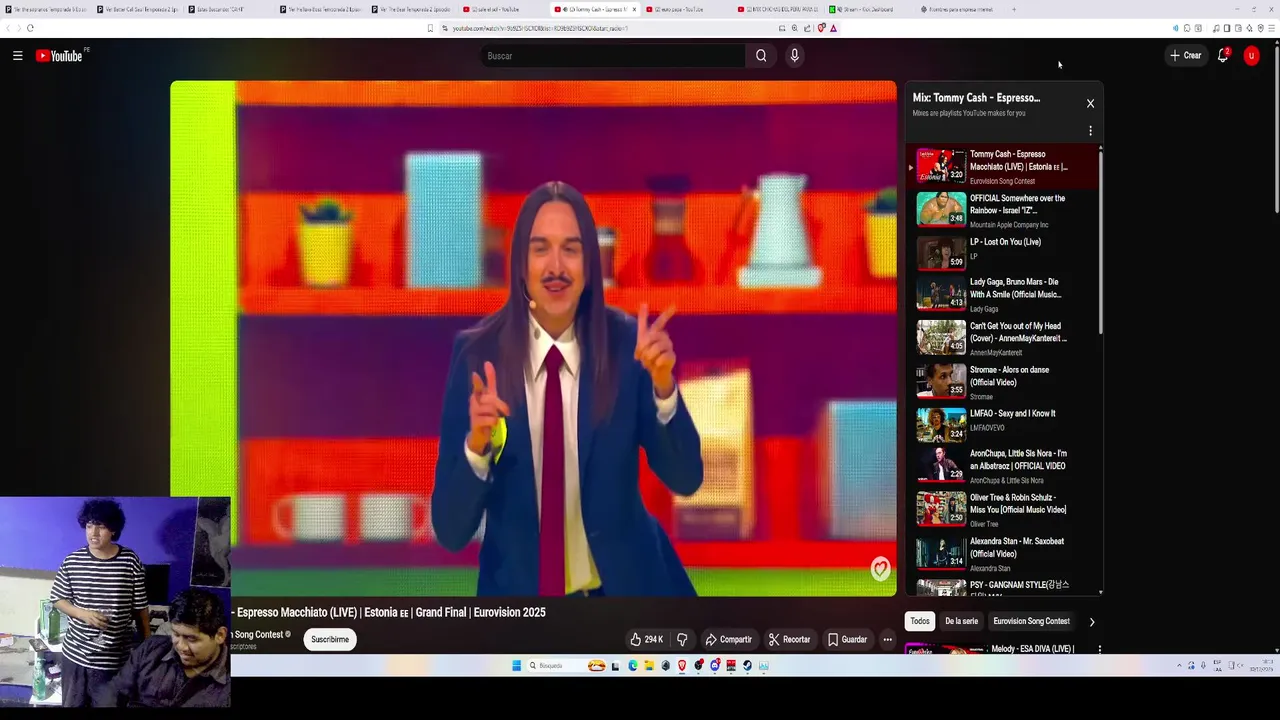This screenshot has width=1280, height=720.
Task: Open options for Melody ESA DIVA video
Action: (1099, 650)
